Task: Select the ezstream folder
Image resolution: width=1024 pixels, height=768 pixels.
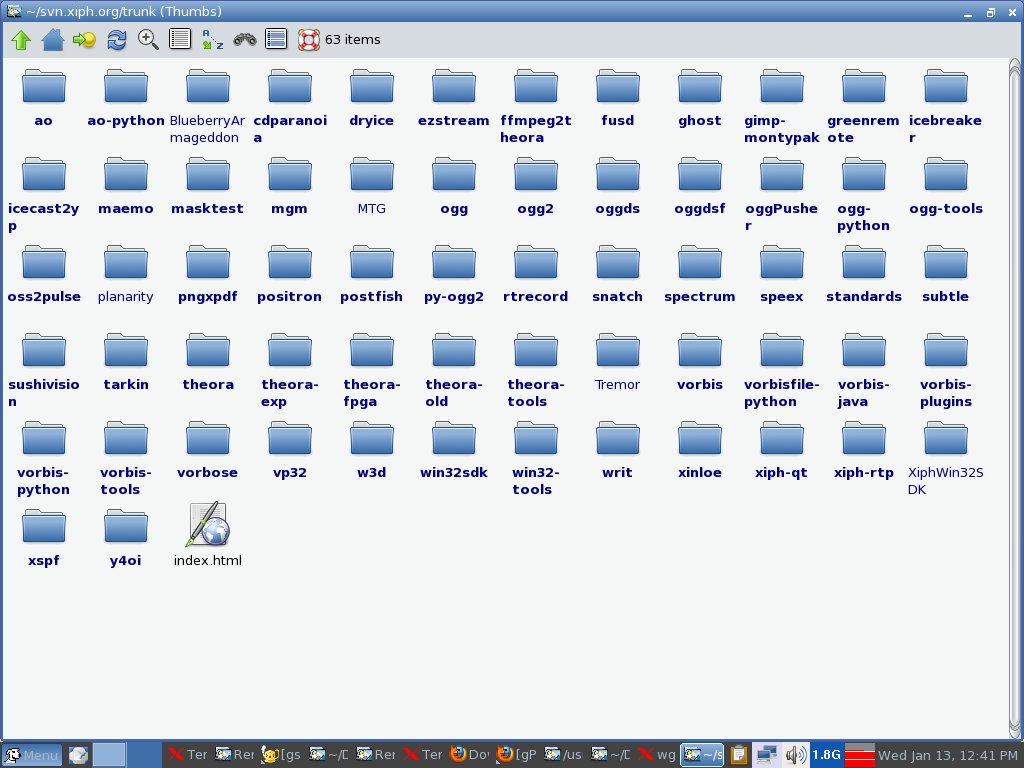Action: [x=454, y=98]
